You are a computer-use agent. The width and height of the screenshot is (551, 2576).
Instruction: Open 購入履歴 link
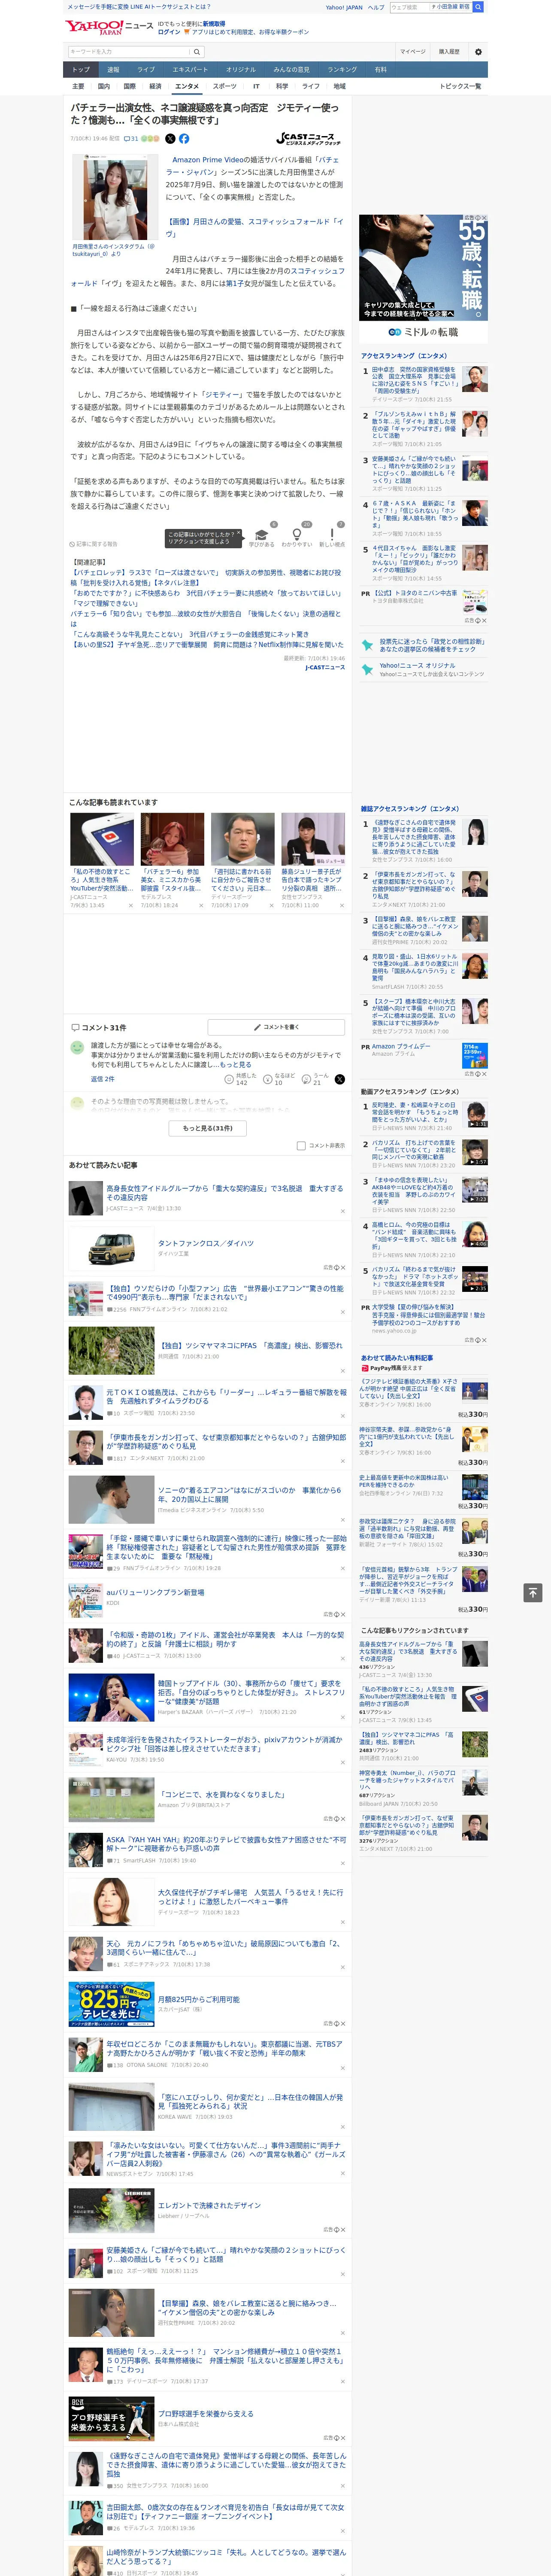(x=449, y=52)
